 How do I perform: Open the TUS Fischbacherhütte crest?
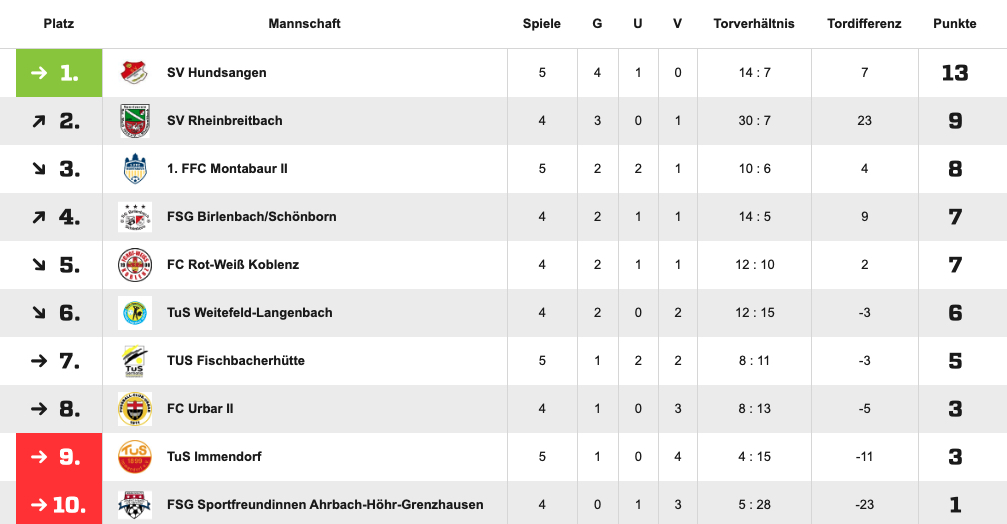click(135, 361)
